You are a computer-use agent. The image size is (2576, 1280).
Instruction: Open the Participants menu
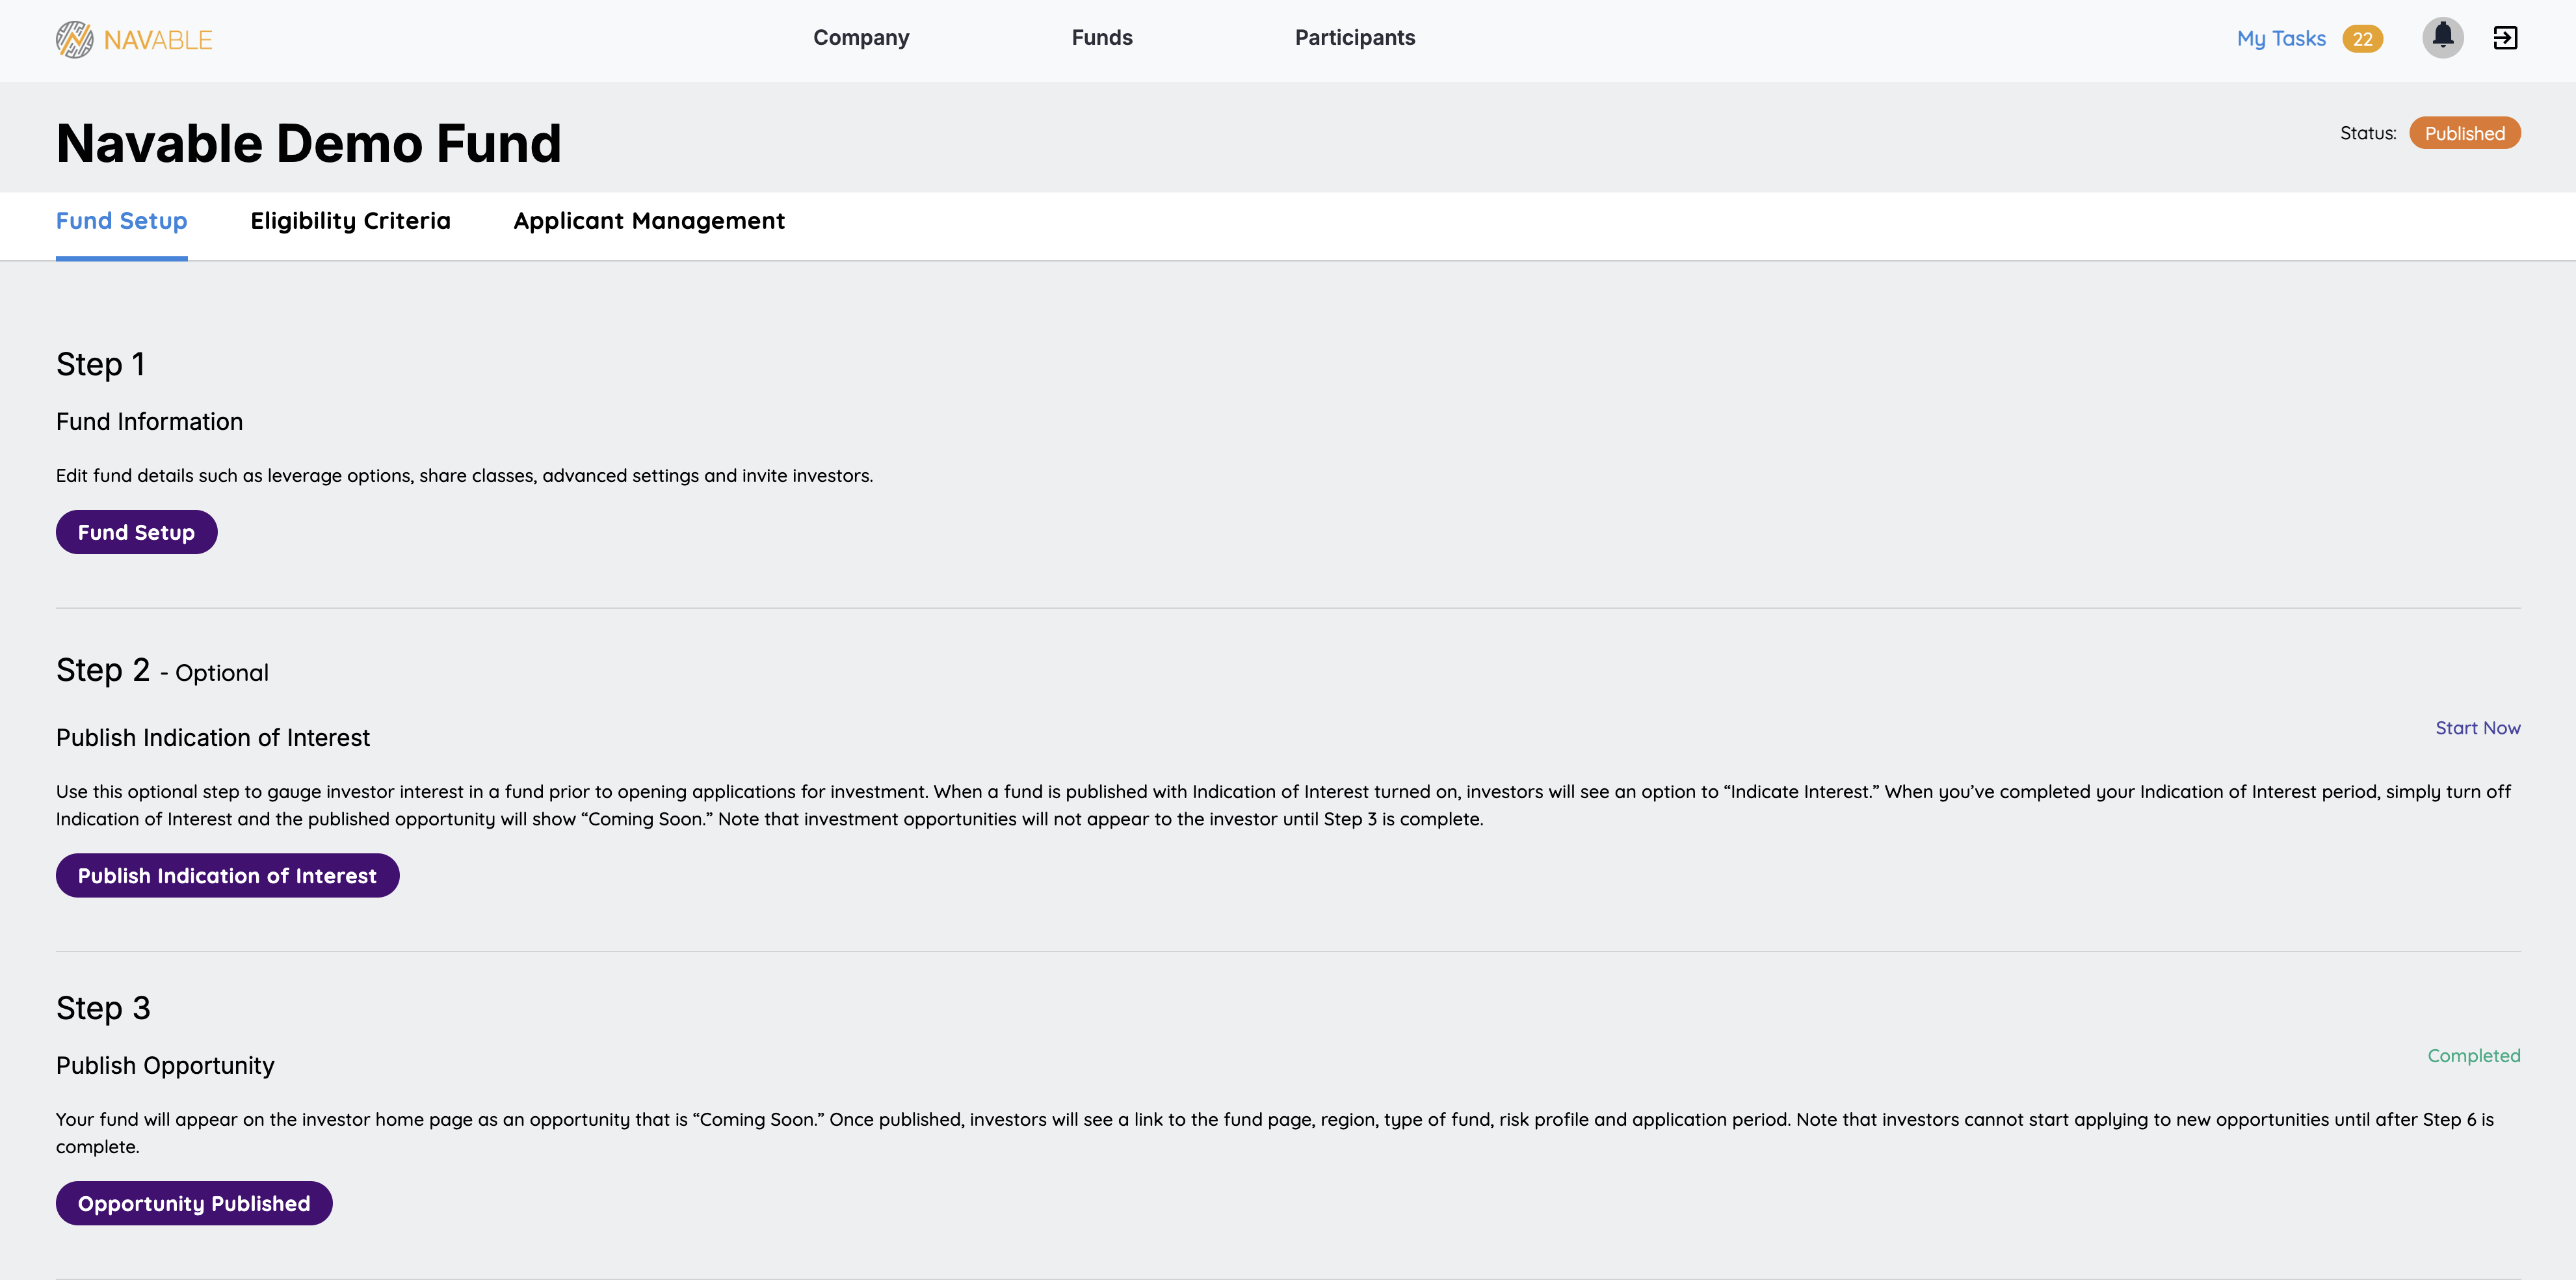[x=1355, y=38]
